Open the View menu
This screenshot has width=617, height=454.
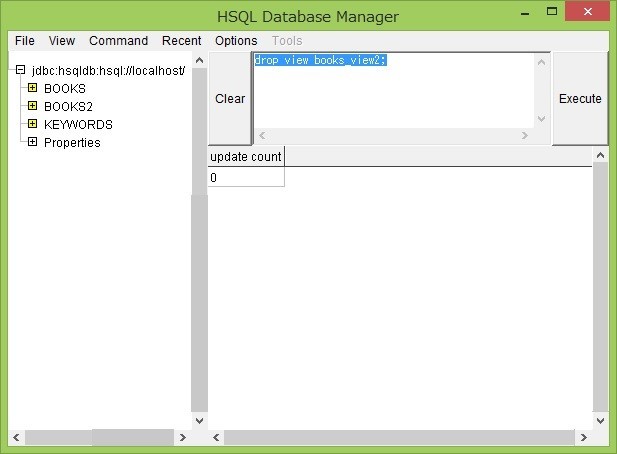point(62,41)
